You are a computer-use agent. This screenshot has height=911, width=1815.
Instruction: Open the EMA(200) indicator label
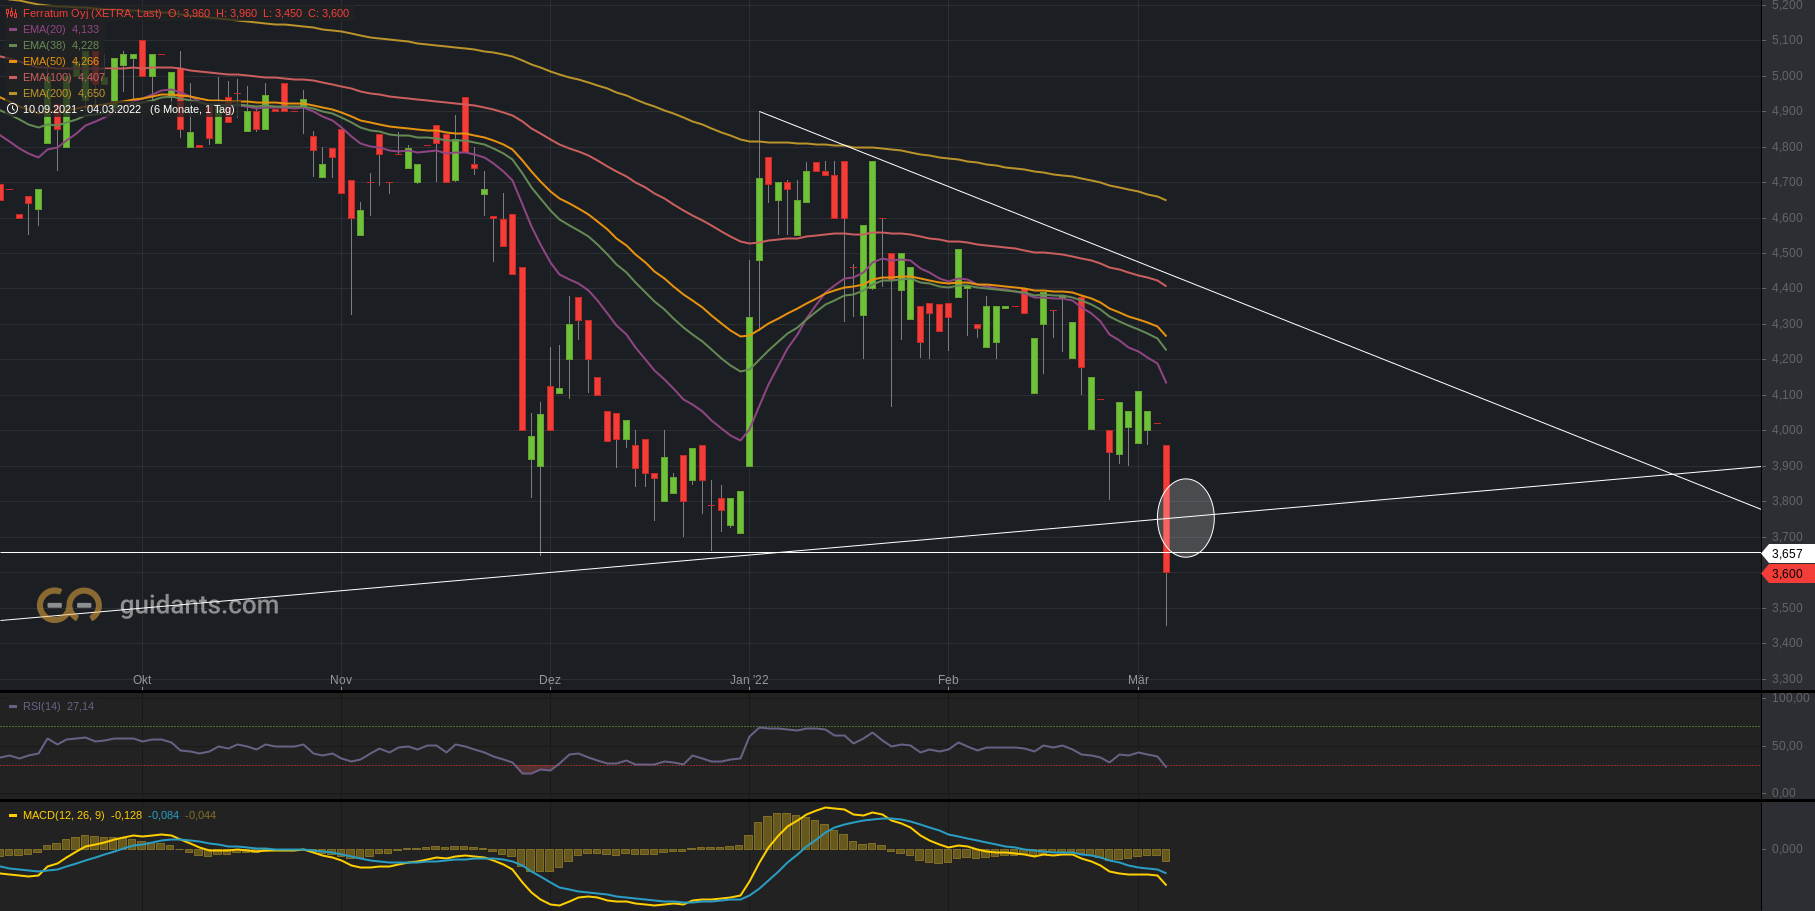click(47, 94)
